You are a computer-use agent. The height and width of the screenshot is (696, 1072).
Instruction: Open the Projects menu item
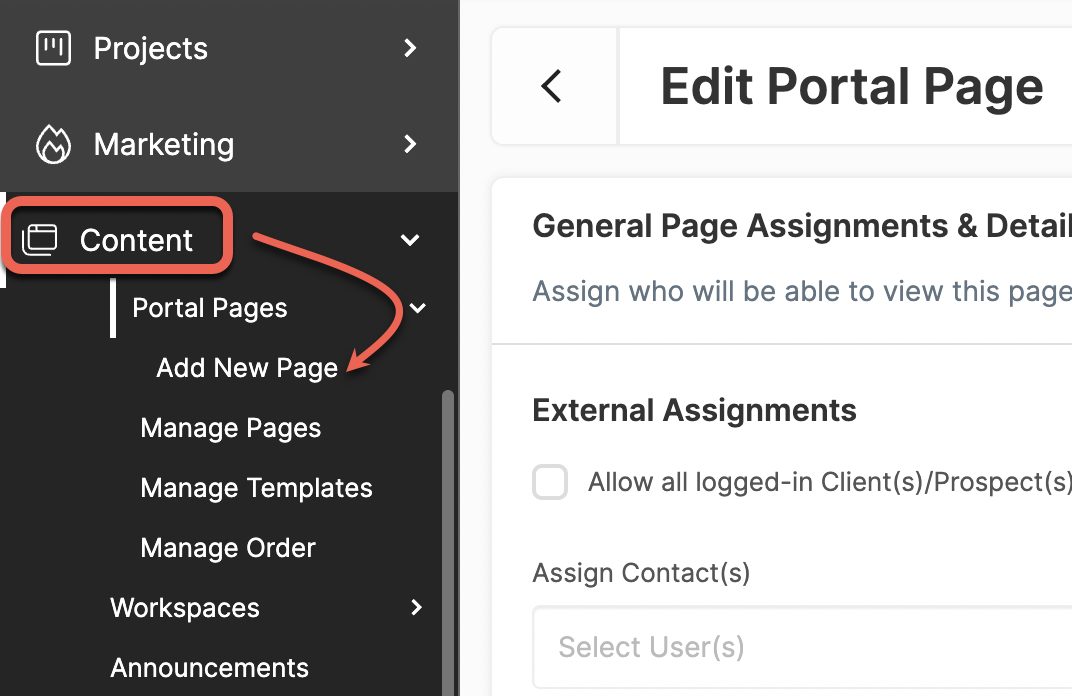[x=150, y=49]
